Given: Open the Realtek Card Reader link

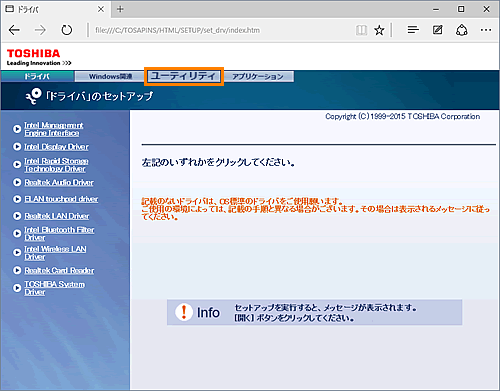Looking at the screenshot, I should click(x=59, y=270).
